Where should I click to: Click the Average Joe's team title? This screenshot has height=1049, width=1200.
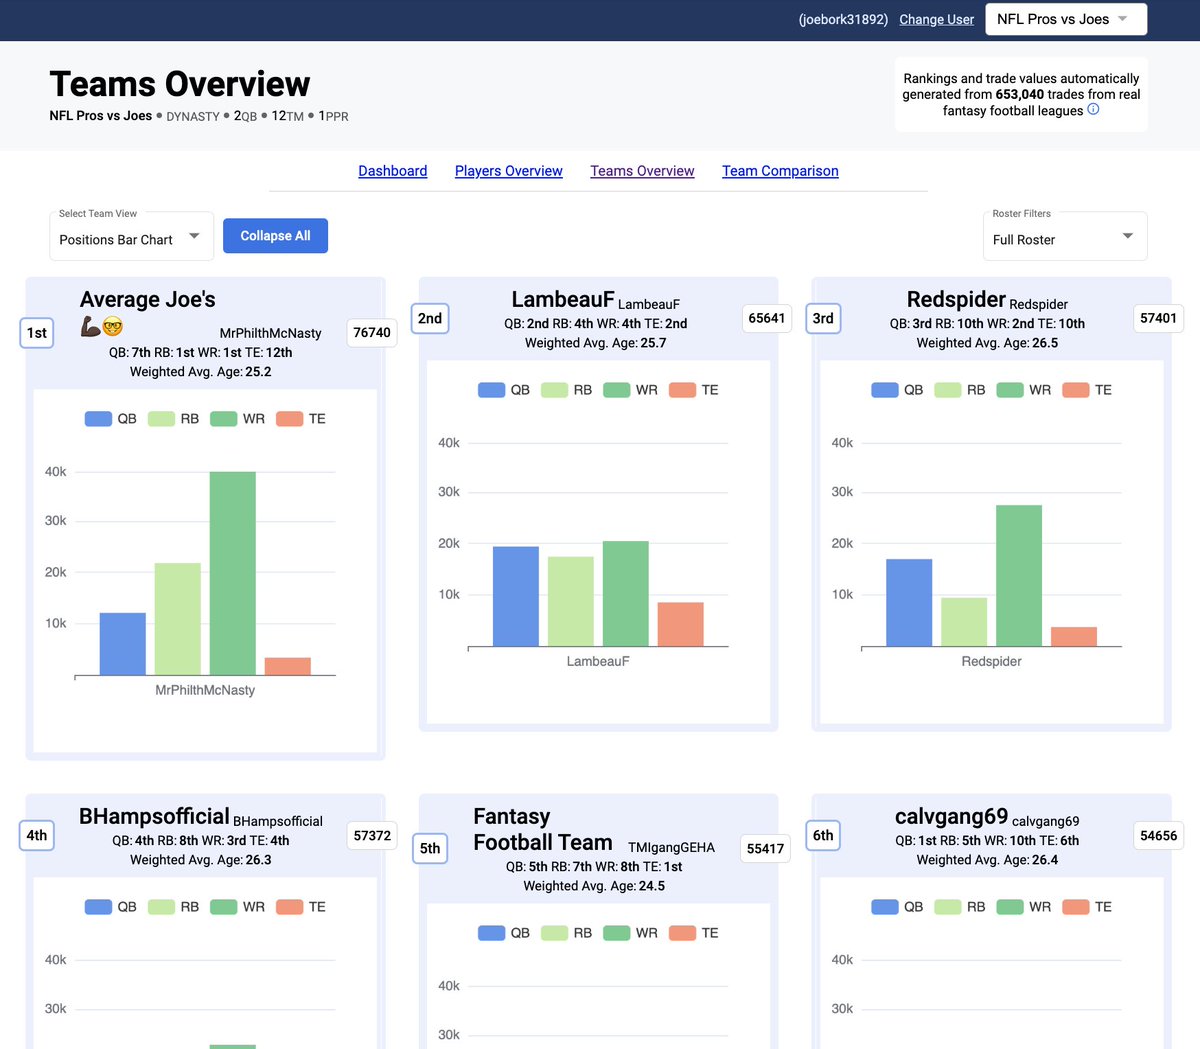[x=148, y=299]
